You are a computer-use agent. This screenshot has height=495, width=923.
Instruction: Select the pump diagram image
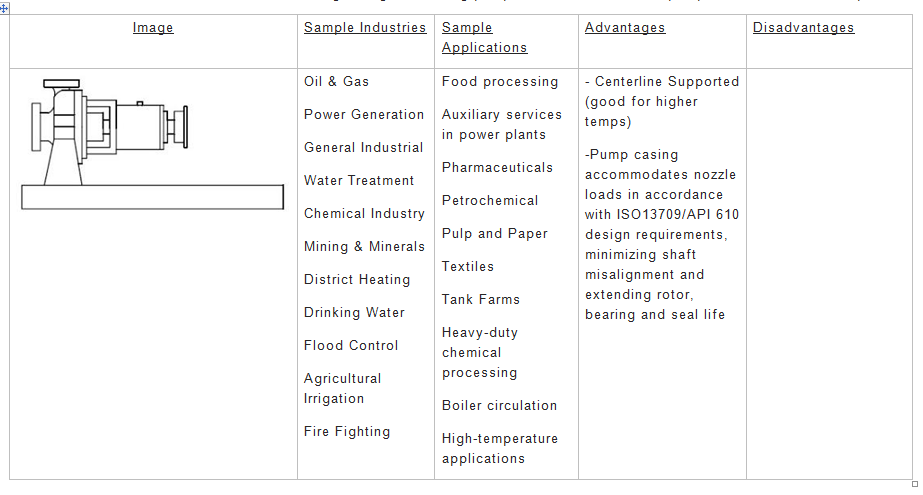[151, 144]
